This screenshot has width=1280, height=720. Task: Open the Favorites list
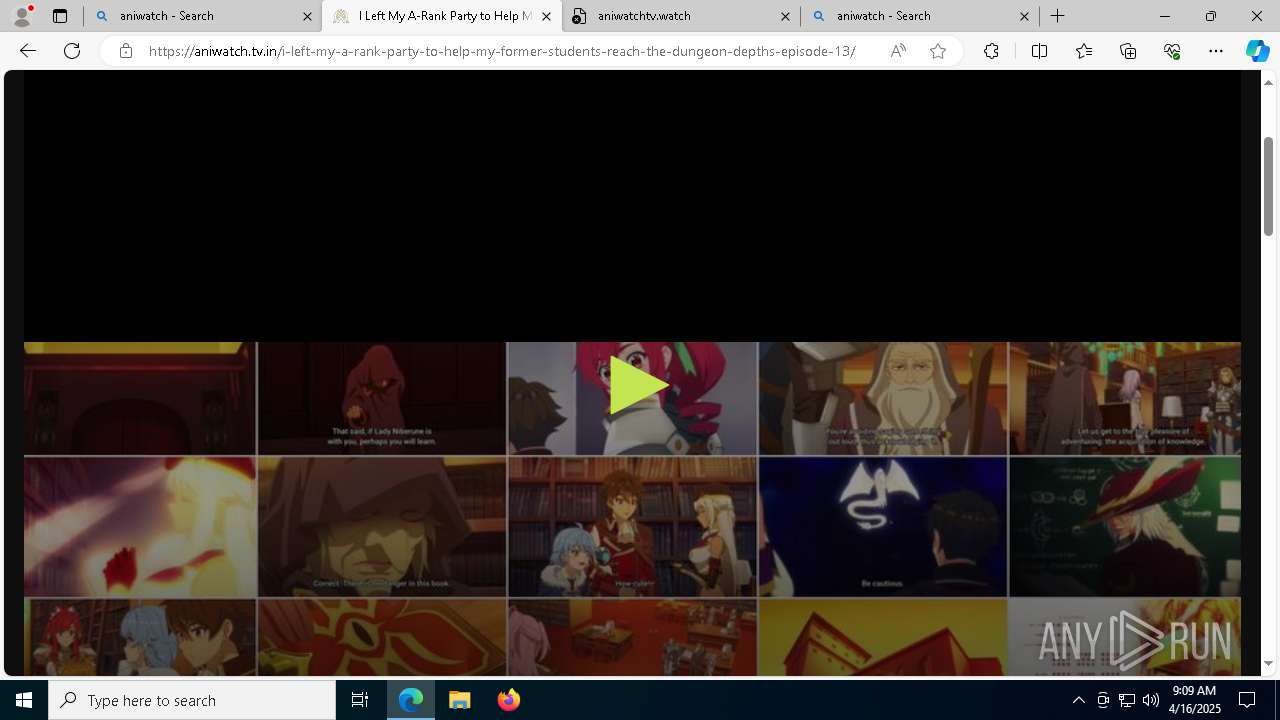pyautogui.click(x=1084, y=51)
